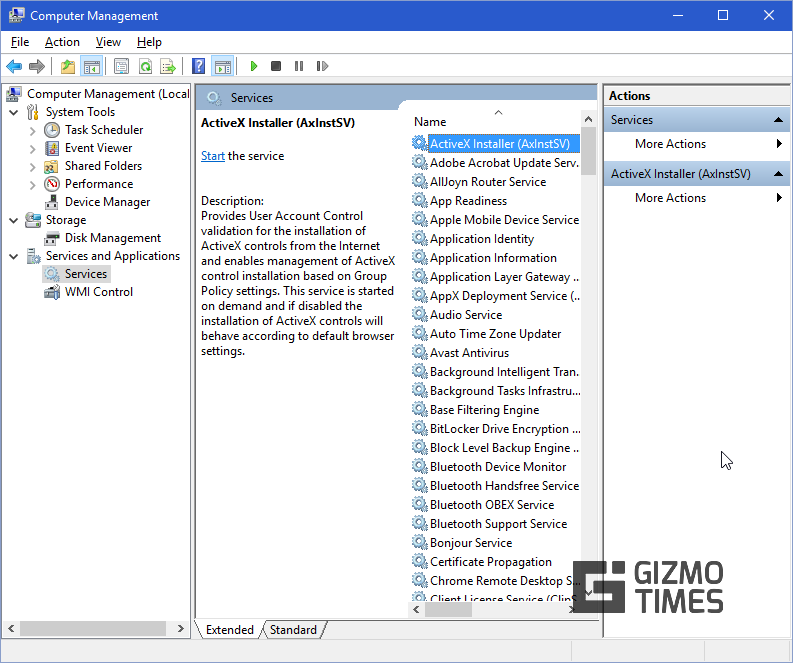Image resolution: width=793 pixels, height=663 pixels.
Task: Open the View menu
Action: [x=108, y=42]
